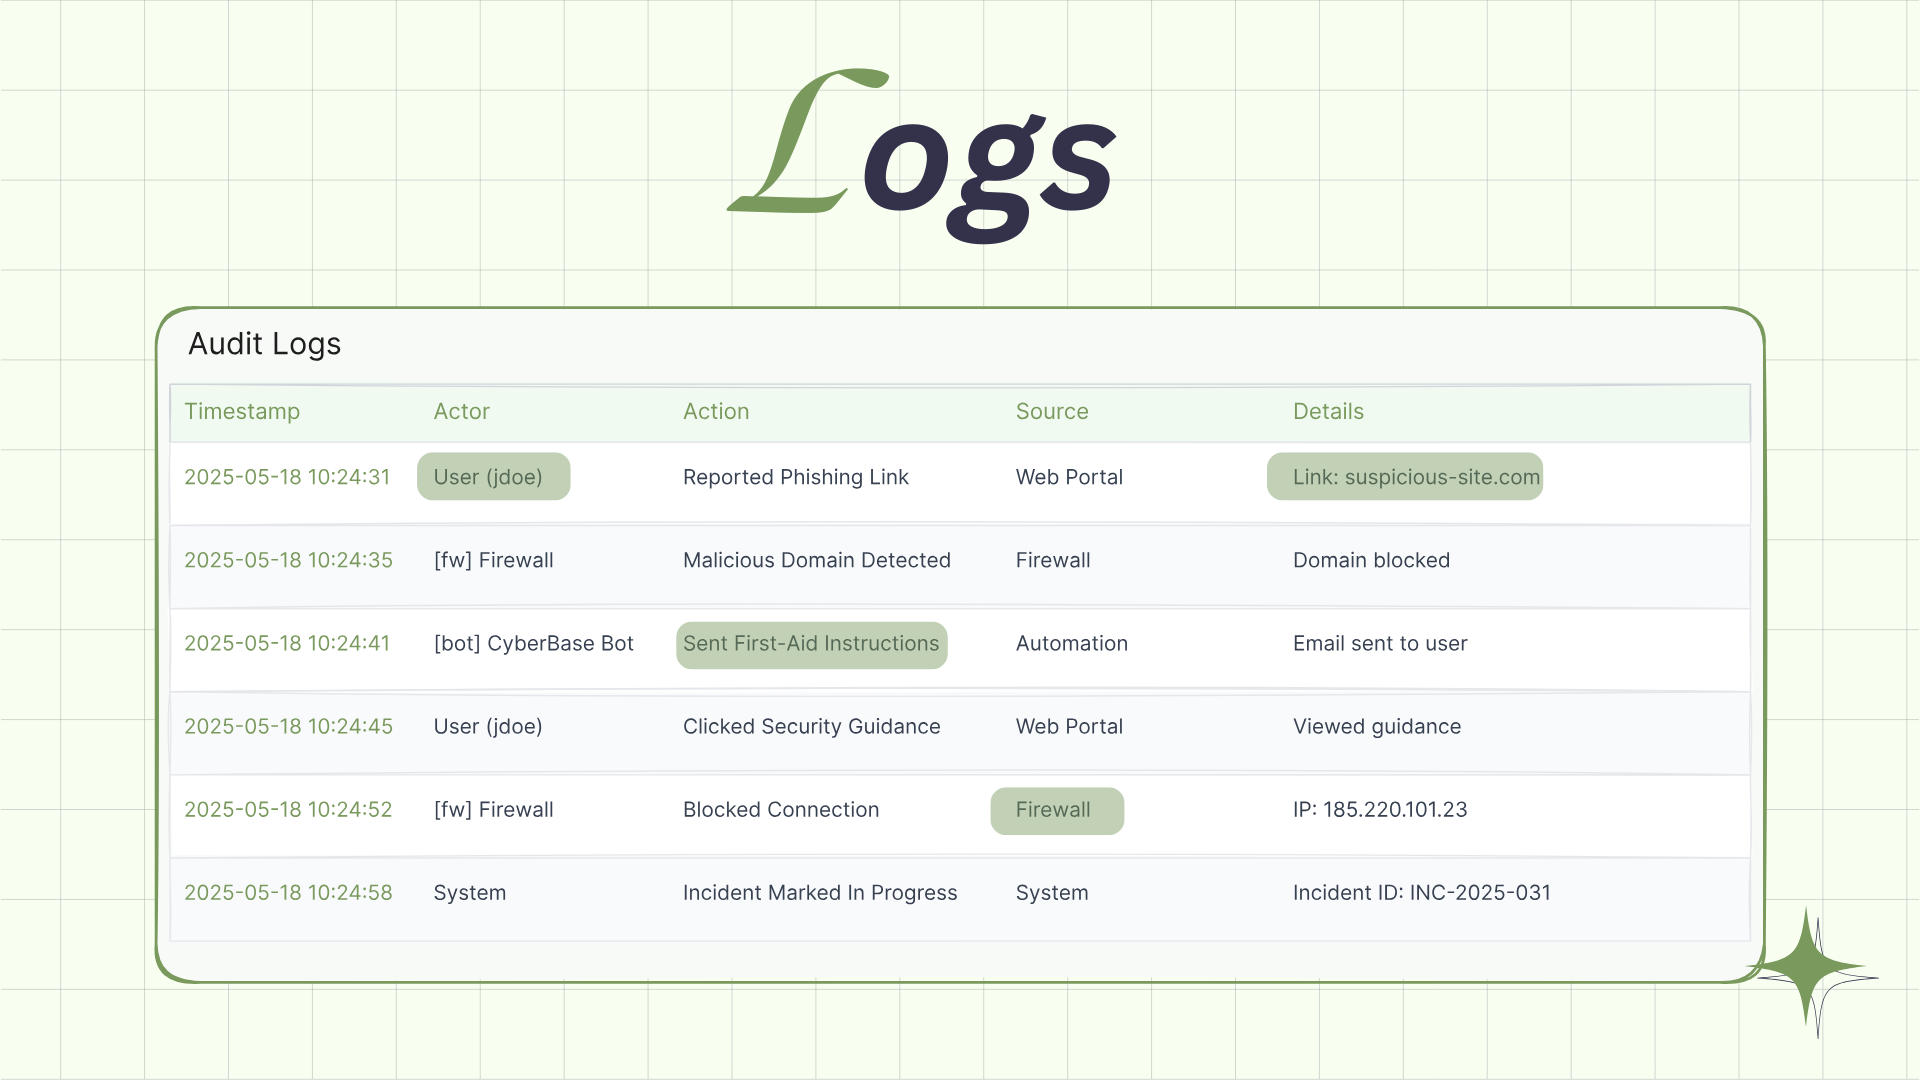Image resolution: width=1920 pixels, height=1080 pixels.
Task: Click the Action column header
Action: pyautogui.click(x=716, y=412)
